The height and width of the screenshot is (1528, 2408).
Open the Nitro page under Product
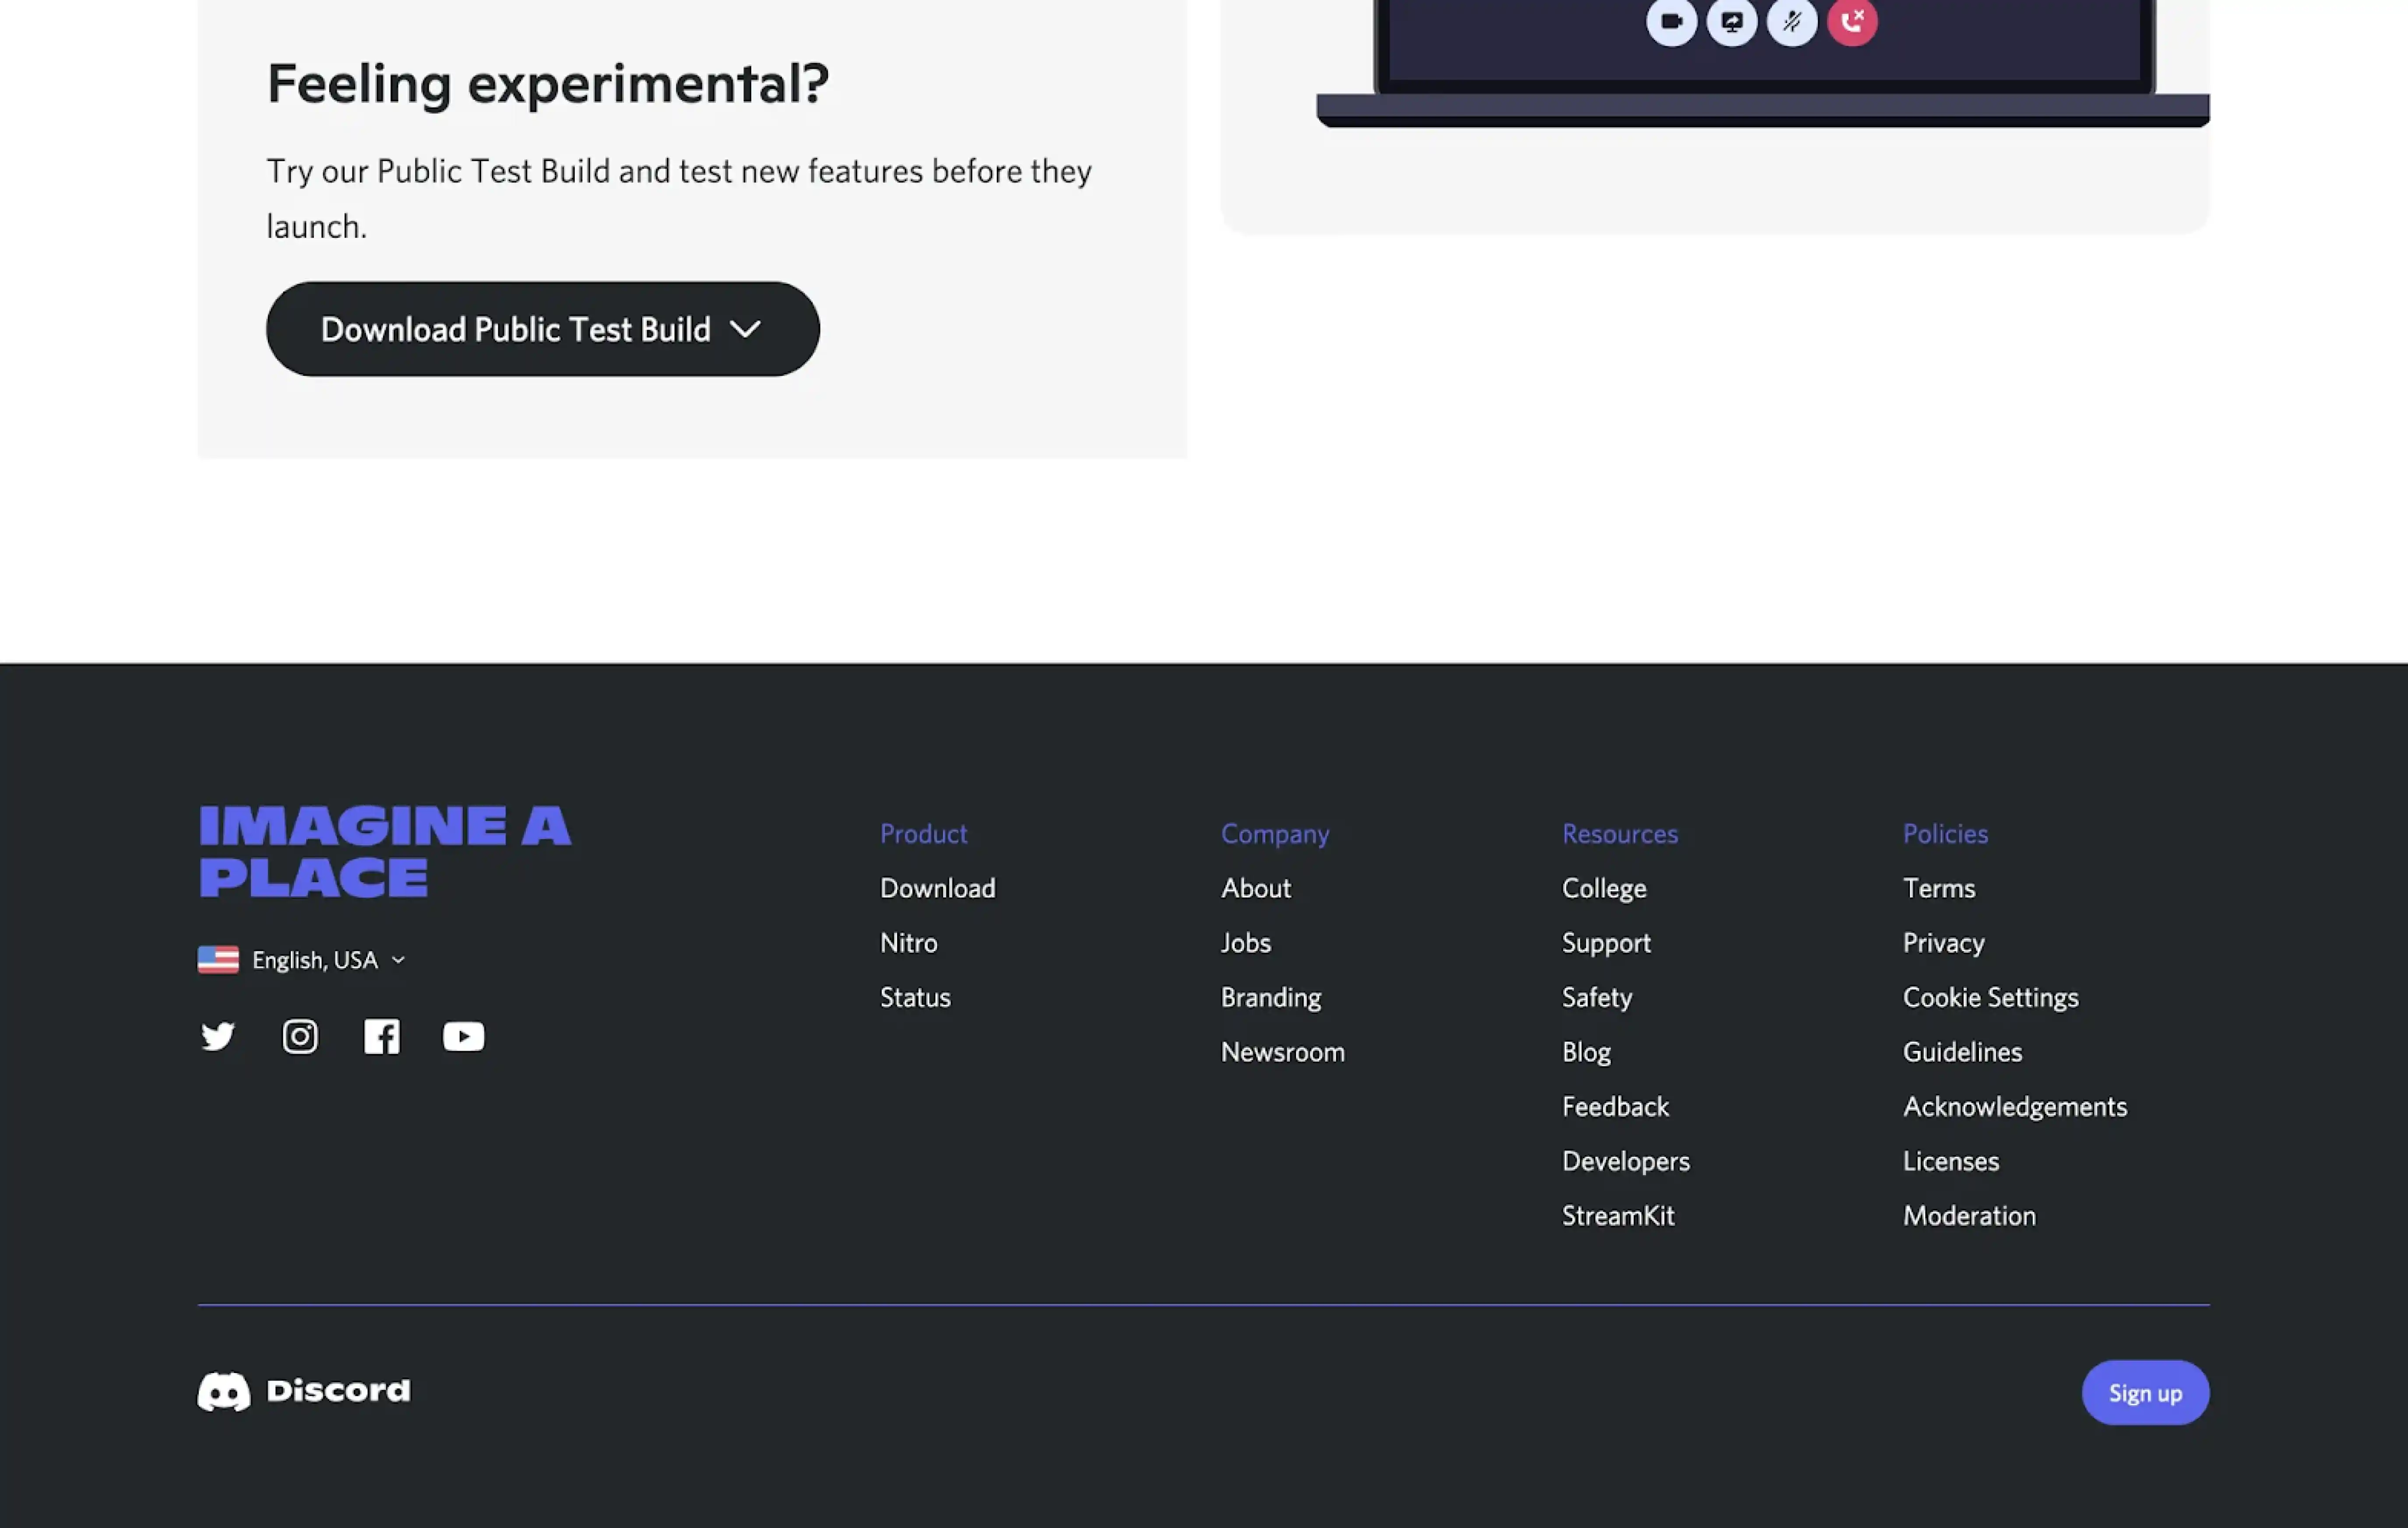[x=908, y=942]
